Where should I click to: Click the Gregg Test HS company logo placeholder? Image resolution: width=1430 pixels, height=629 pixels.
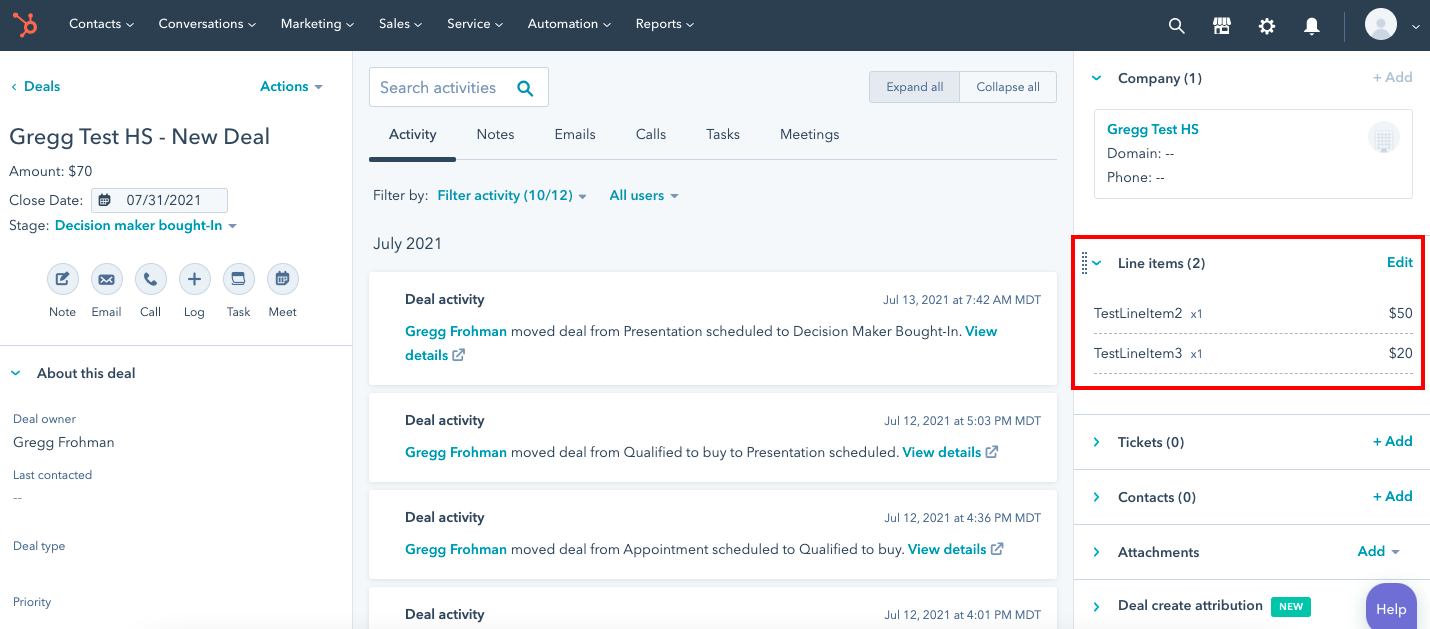(x=1384, y=138)
